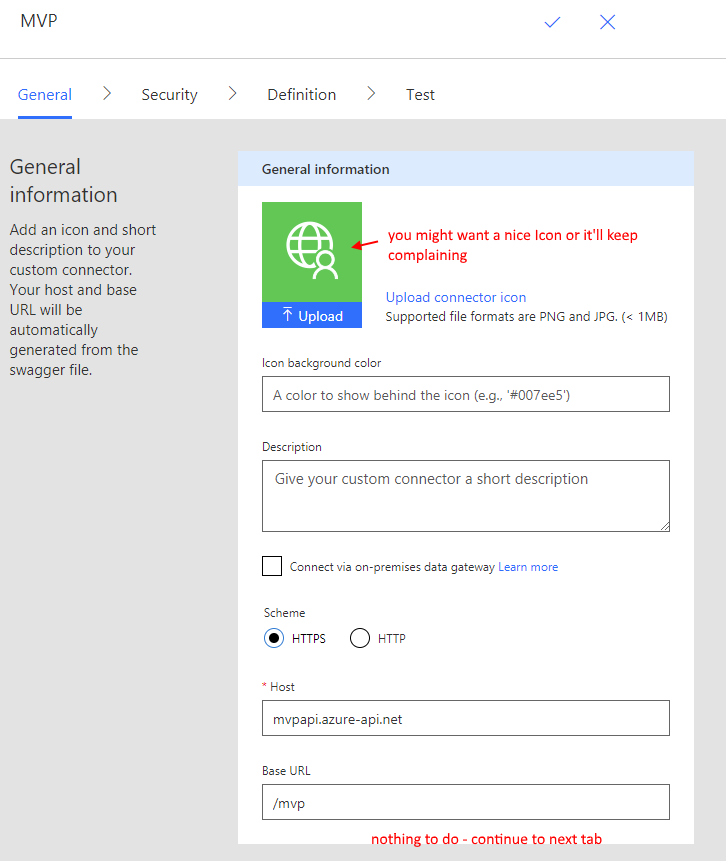Click chevron arrow between General and Security
This screenshot has width=726, height=861.
107,94
